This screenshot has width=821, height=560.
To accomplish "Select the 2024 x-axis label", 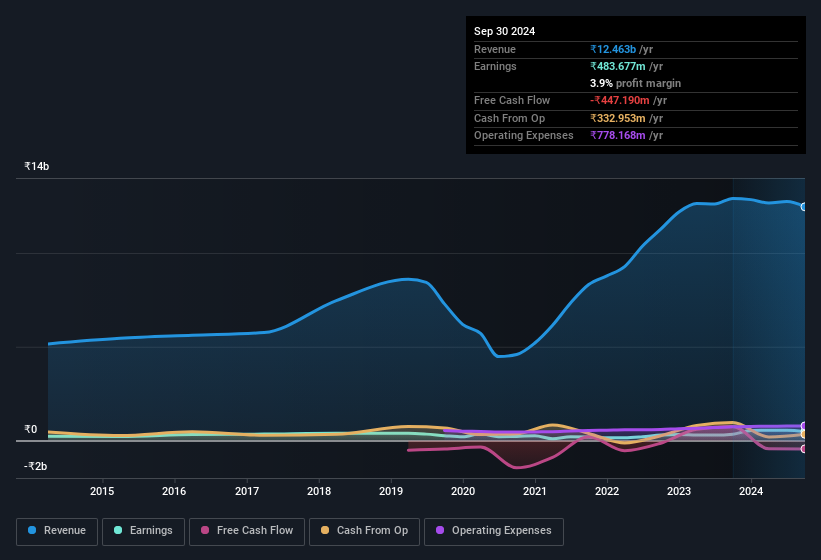I will (x=751, y=491).
